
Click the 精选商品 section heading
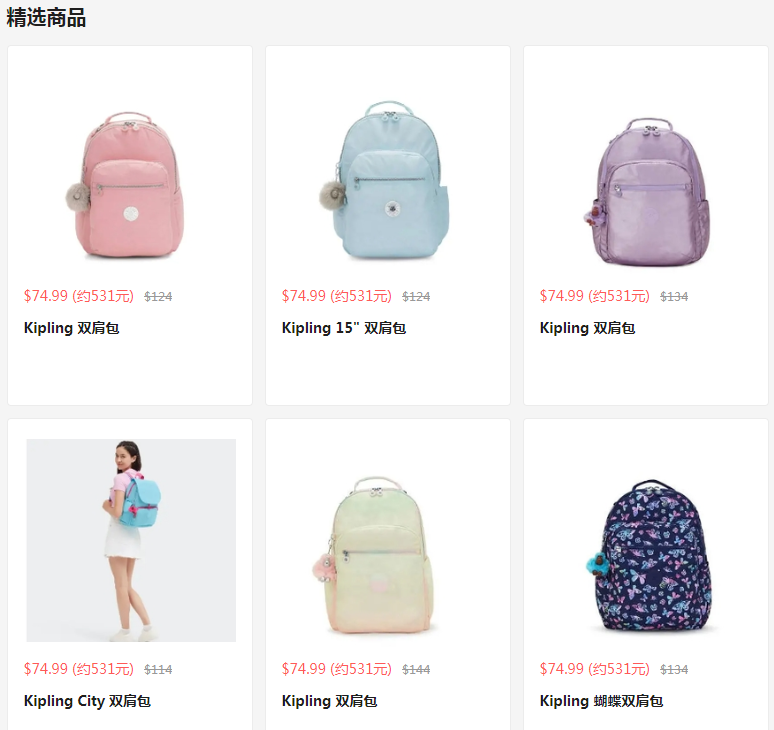tap(46, 18)
